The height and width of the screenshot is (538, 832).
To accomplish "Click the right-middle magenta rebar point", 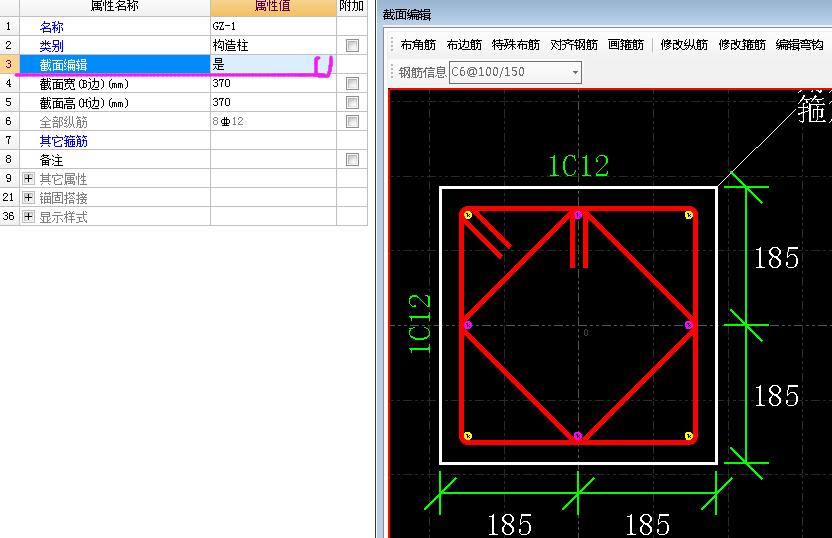I will [688, 325].
